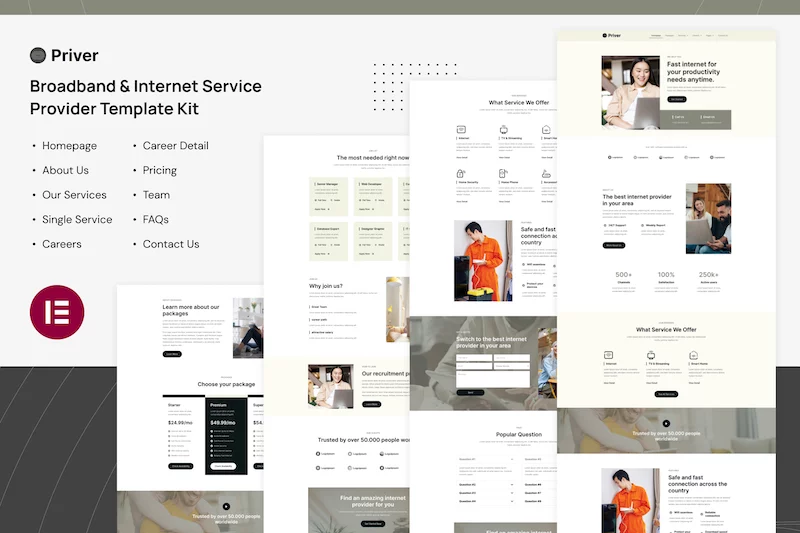Open the Homepage nav item in the top page header
Screen dimensions: 800x533
[x=656, y=35]
